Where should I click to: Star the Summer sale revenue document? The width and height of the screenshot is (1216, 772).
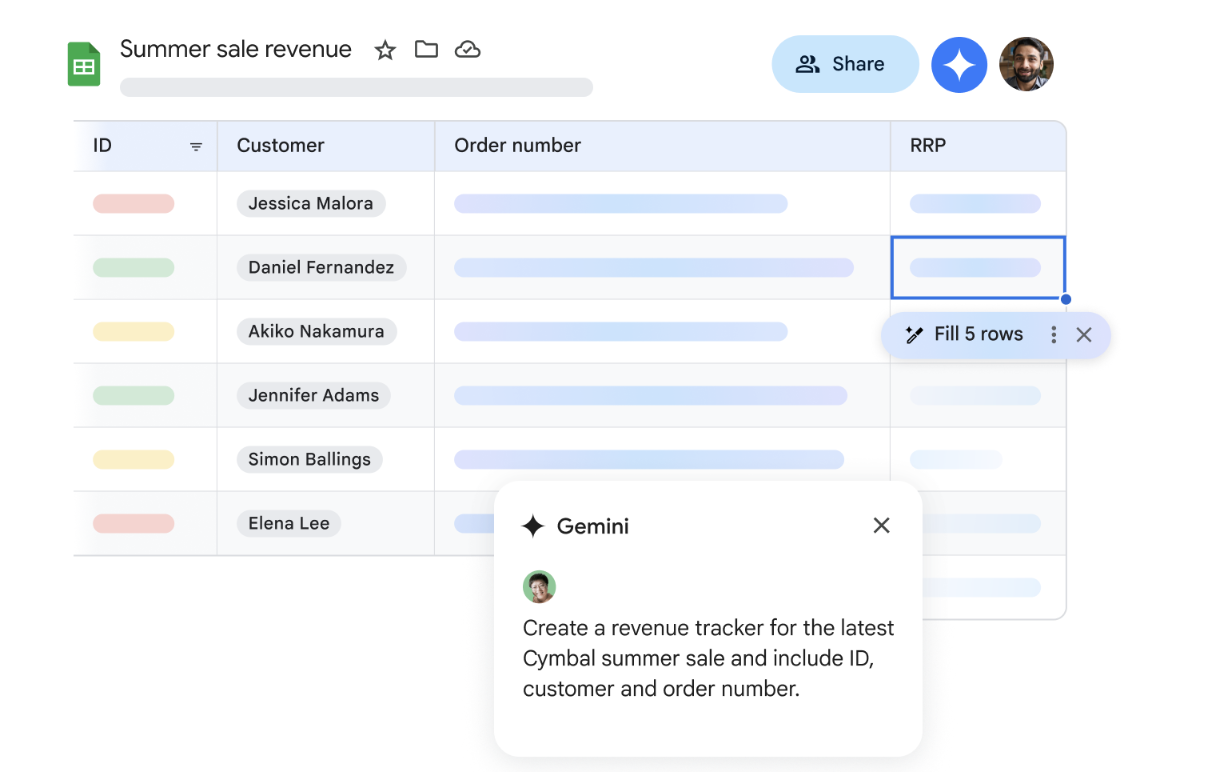click(x=385, y=50)
